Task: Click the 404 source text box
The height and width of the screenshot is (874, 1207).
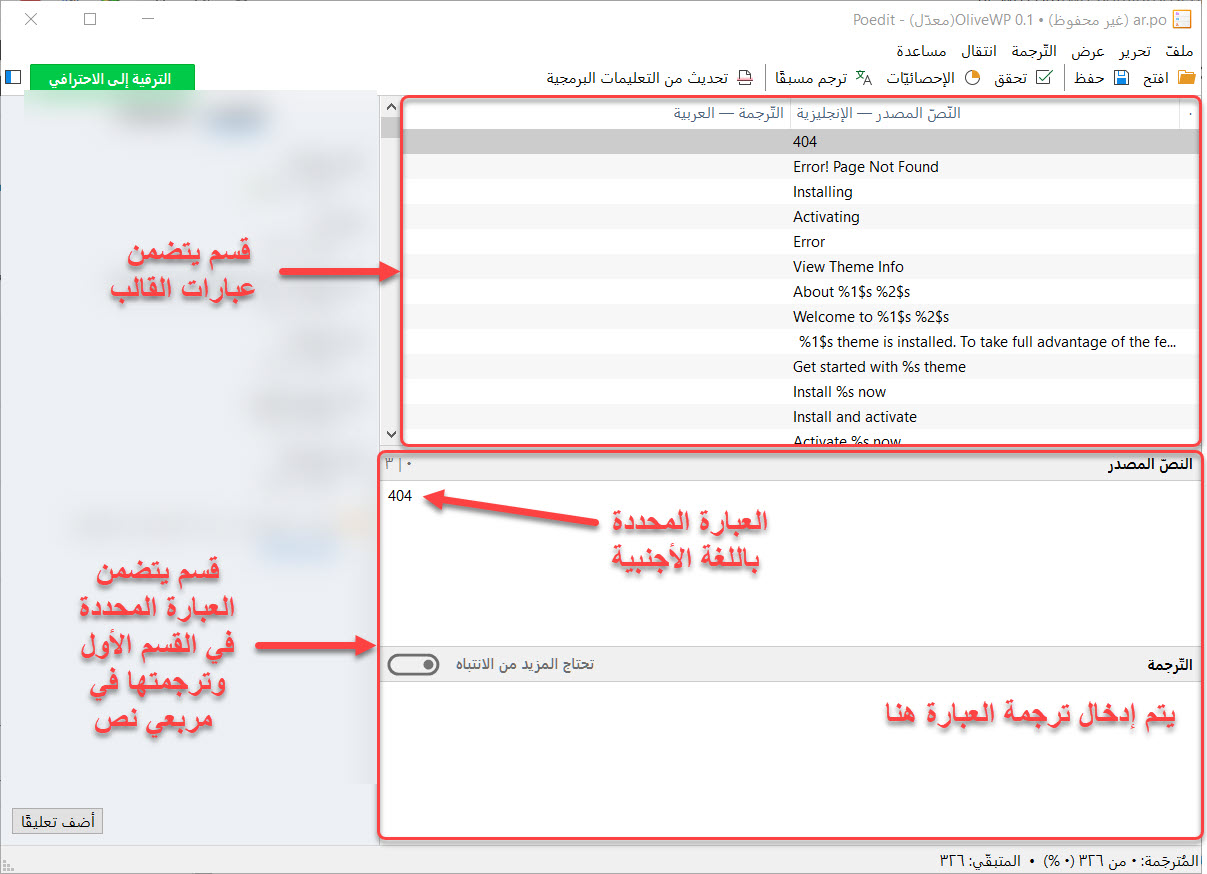Action: 790,563
